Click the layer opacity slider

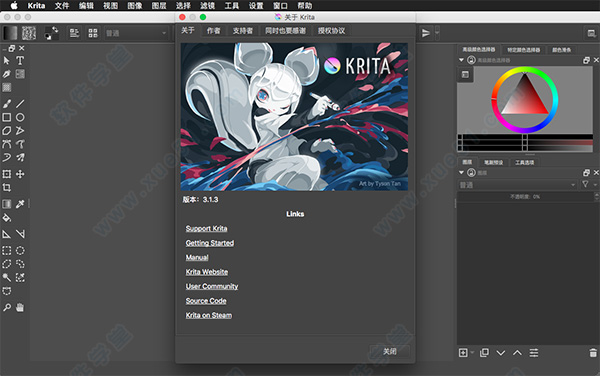tap(525, 197)
